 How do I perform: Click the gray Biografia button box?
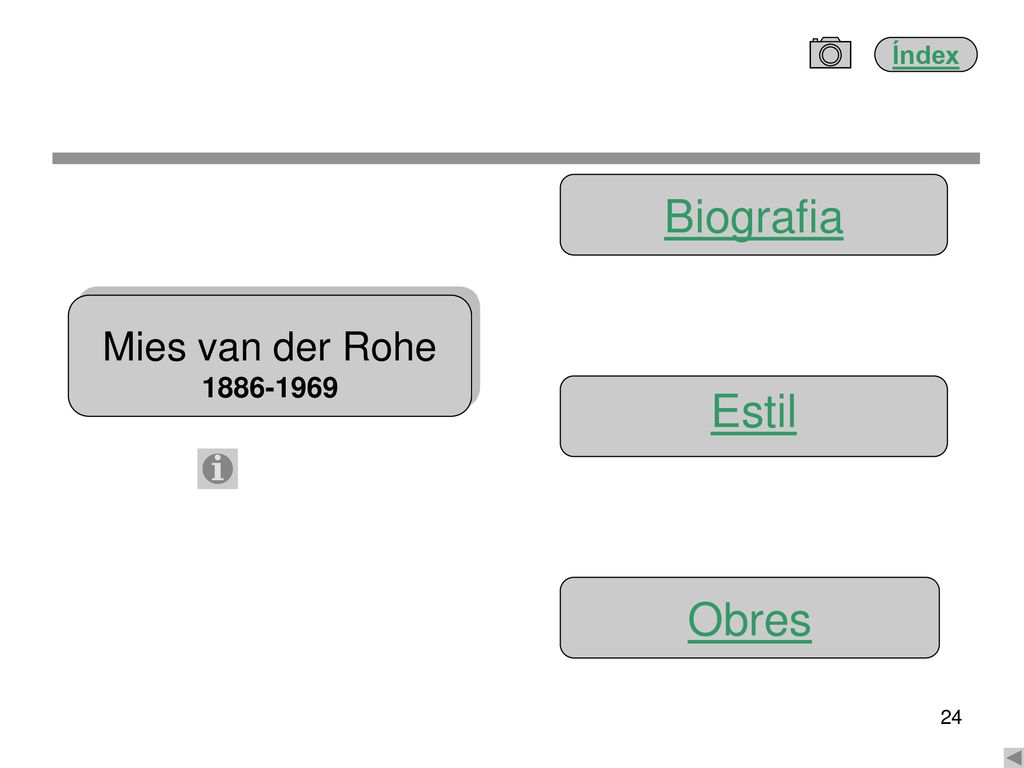coord(754,215)
